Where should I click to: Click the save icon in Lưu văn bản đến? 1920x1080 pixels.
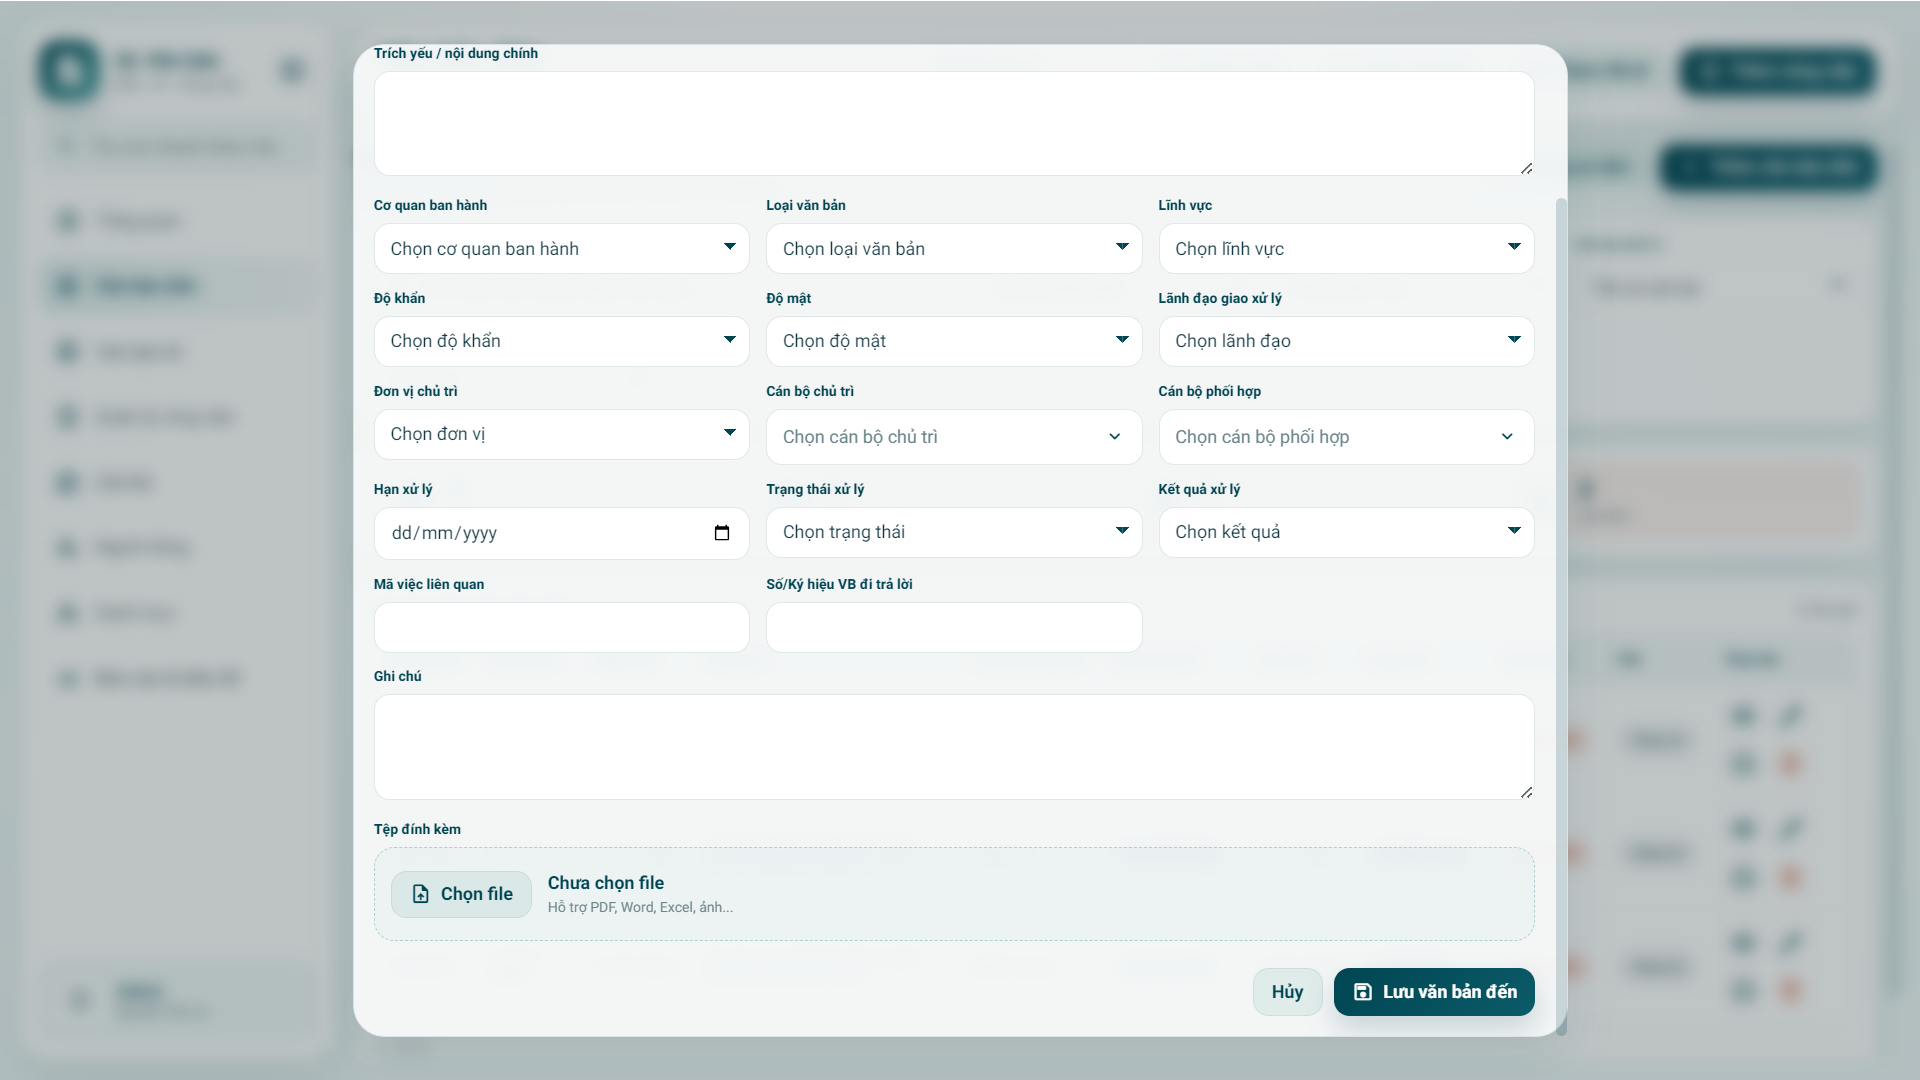click(1362, 992)
